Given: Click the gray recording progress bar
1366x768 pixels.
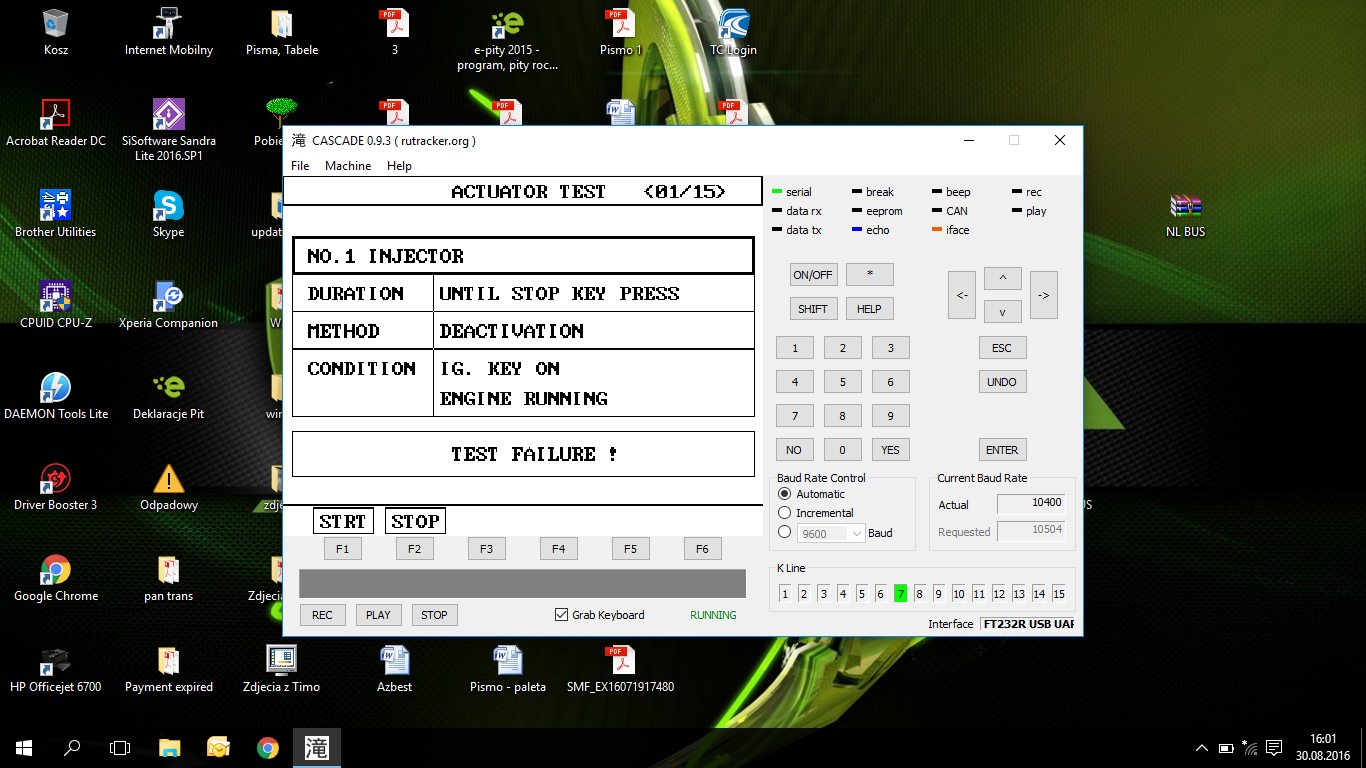Looking at the screenshot, I should point(522,584).
